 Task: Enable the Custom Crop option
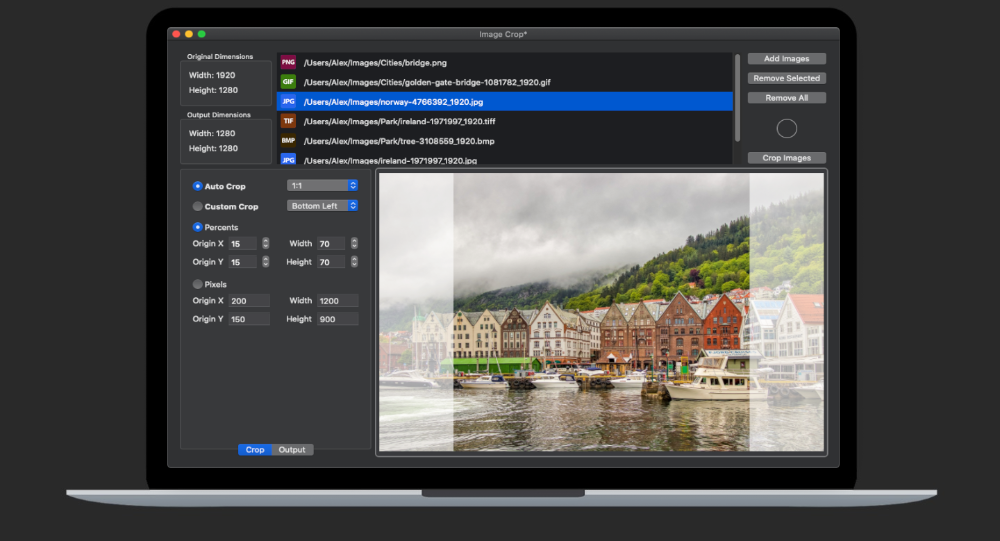[198, 206]
